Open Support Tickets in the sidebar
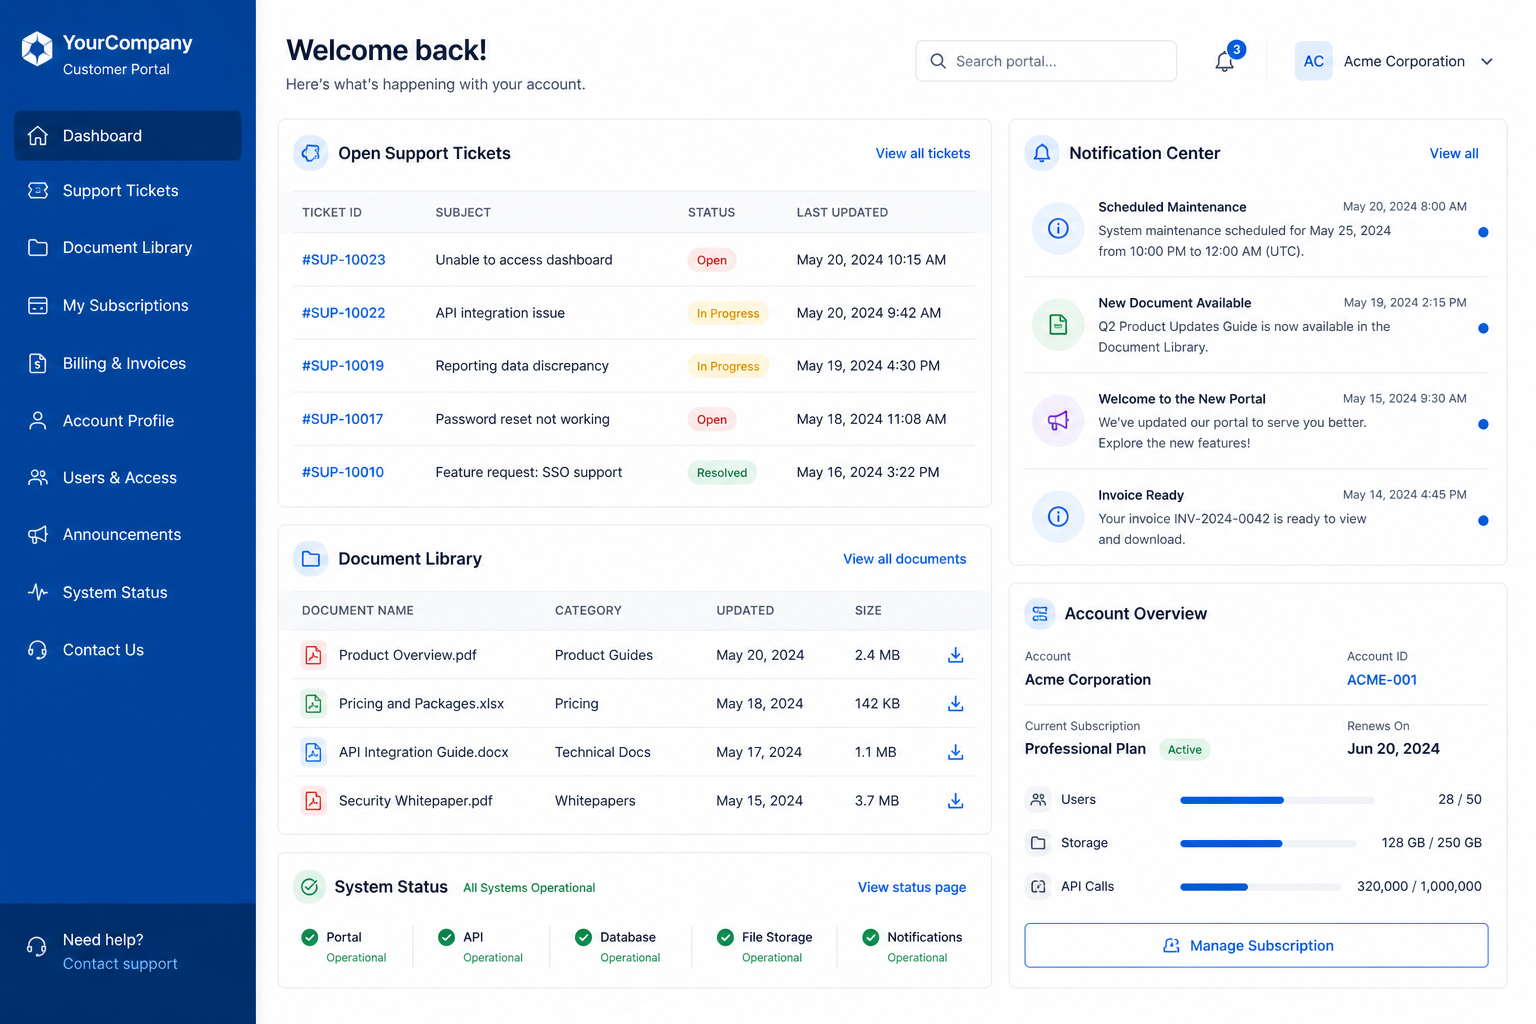 coord(128,191)
